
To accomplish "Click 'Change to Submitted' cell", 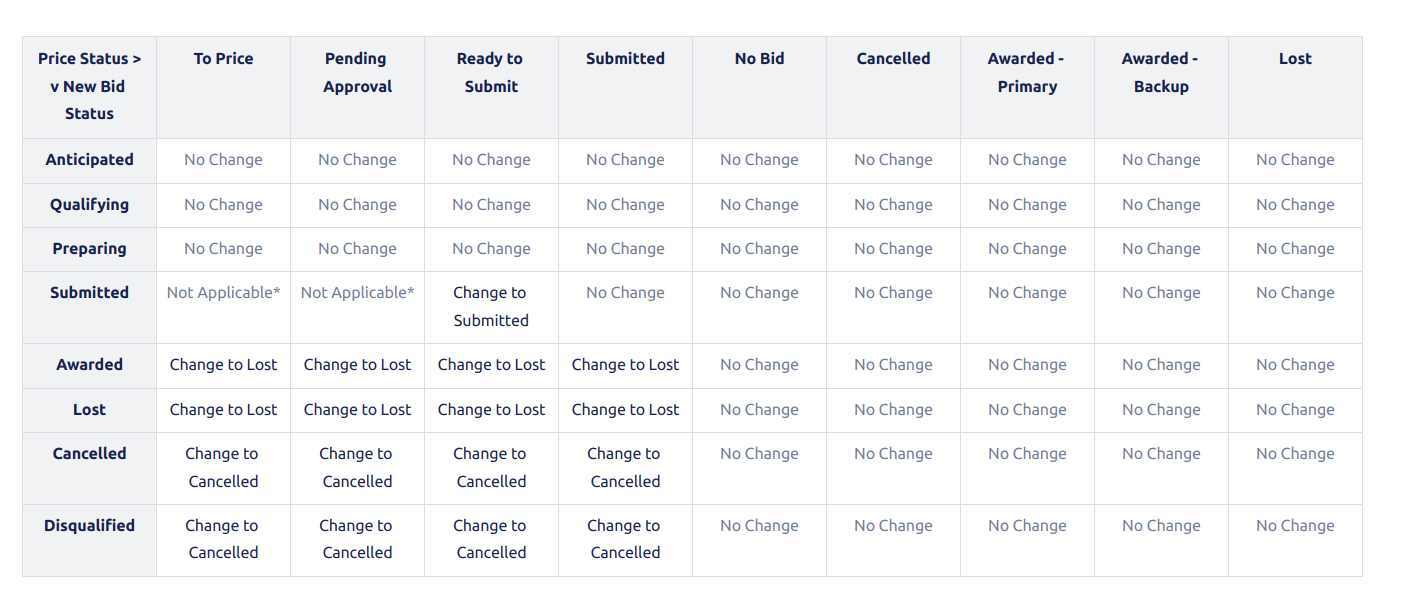I will coord(491,307).
